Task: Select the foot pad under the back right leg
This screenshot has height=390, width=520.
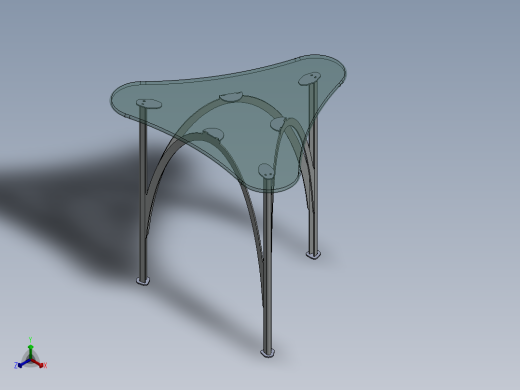Action: (313, 255)
